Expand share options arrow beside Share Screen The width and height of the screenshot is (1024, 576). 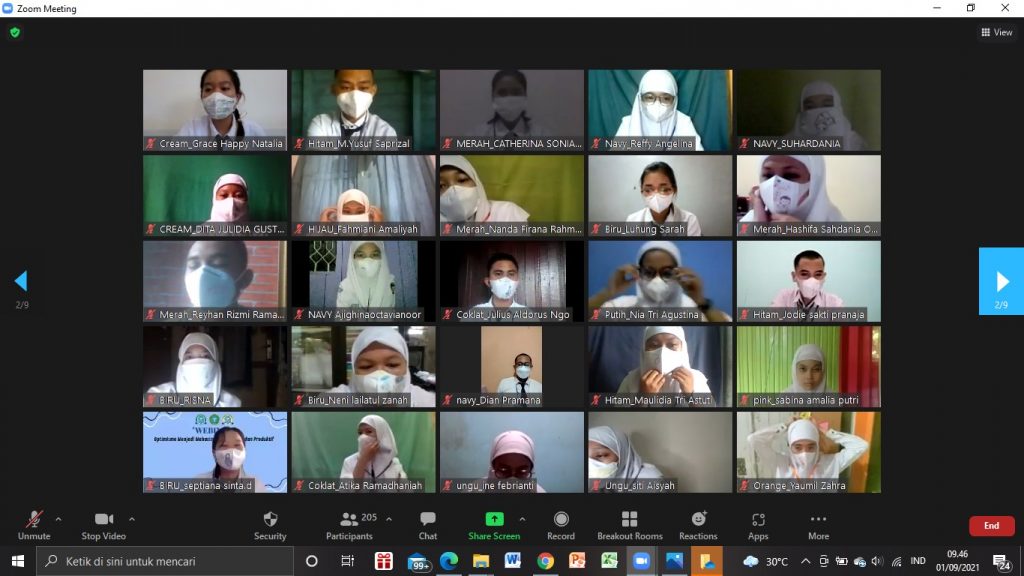coord(522,519)
